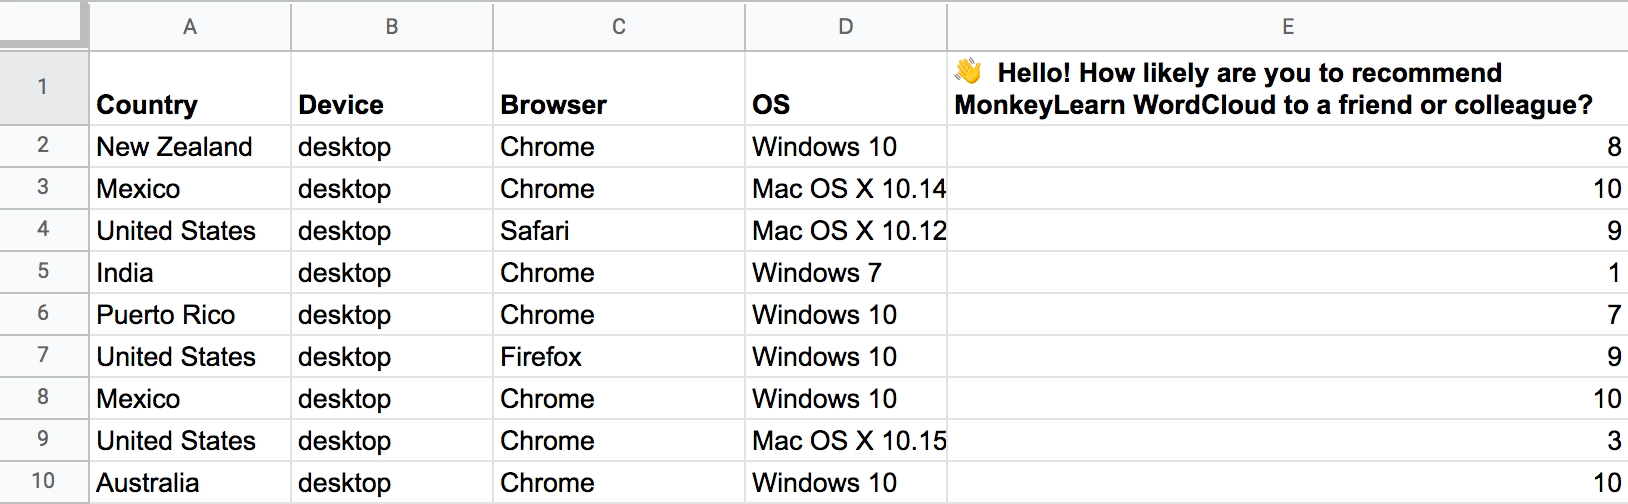Image resolution: width=1628 pixels, height=504 pixels.
Task: Select column D header
Action: (846, 27)
